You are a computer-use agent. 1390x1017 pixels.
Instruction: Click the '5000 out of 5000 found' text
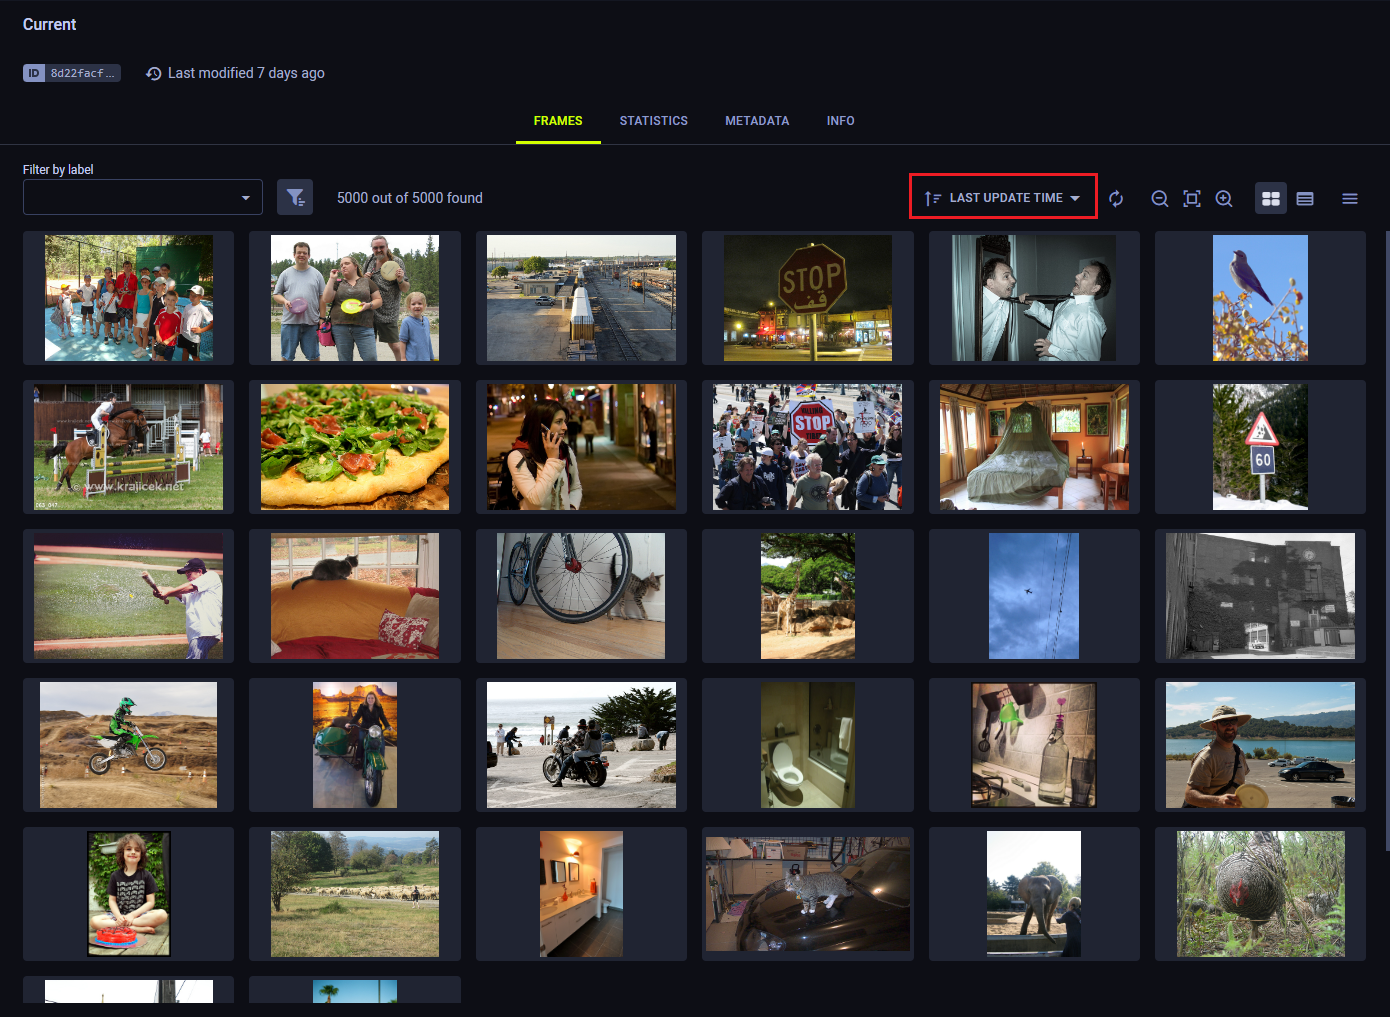tap(410, 198)
